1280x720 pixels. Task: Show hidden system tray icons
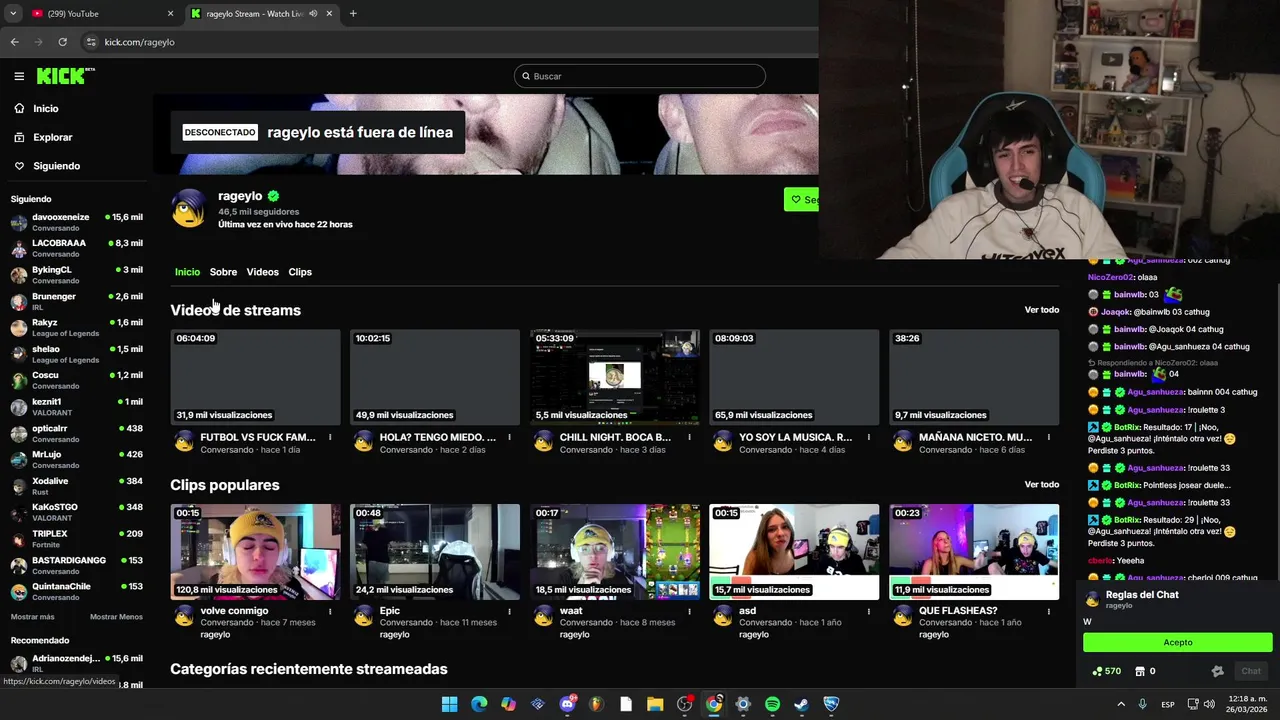(x=1120, y=704)
